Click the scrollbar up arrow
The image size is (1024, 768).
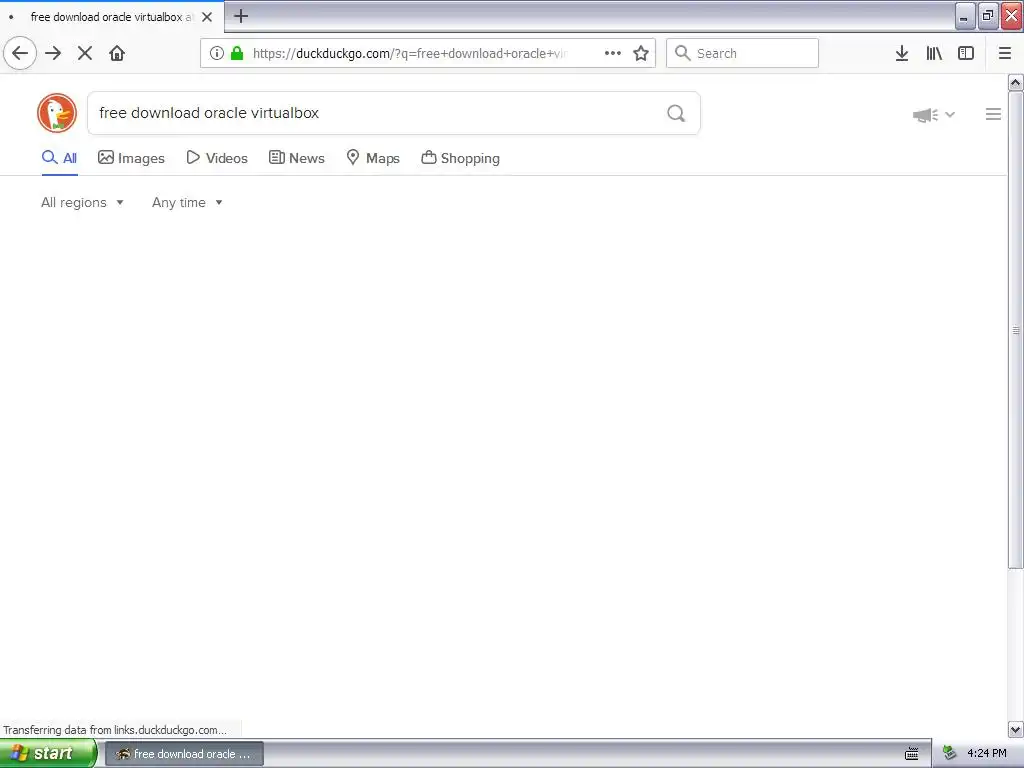[x=1016, y=82]
